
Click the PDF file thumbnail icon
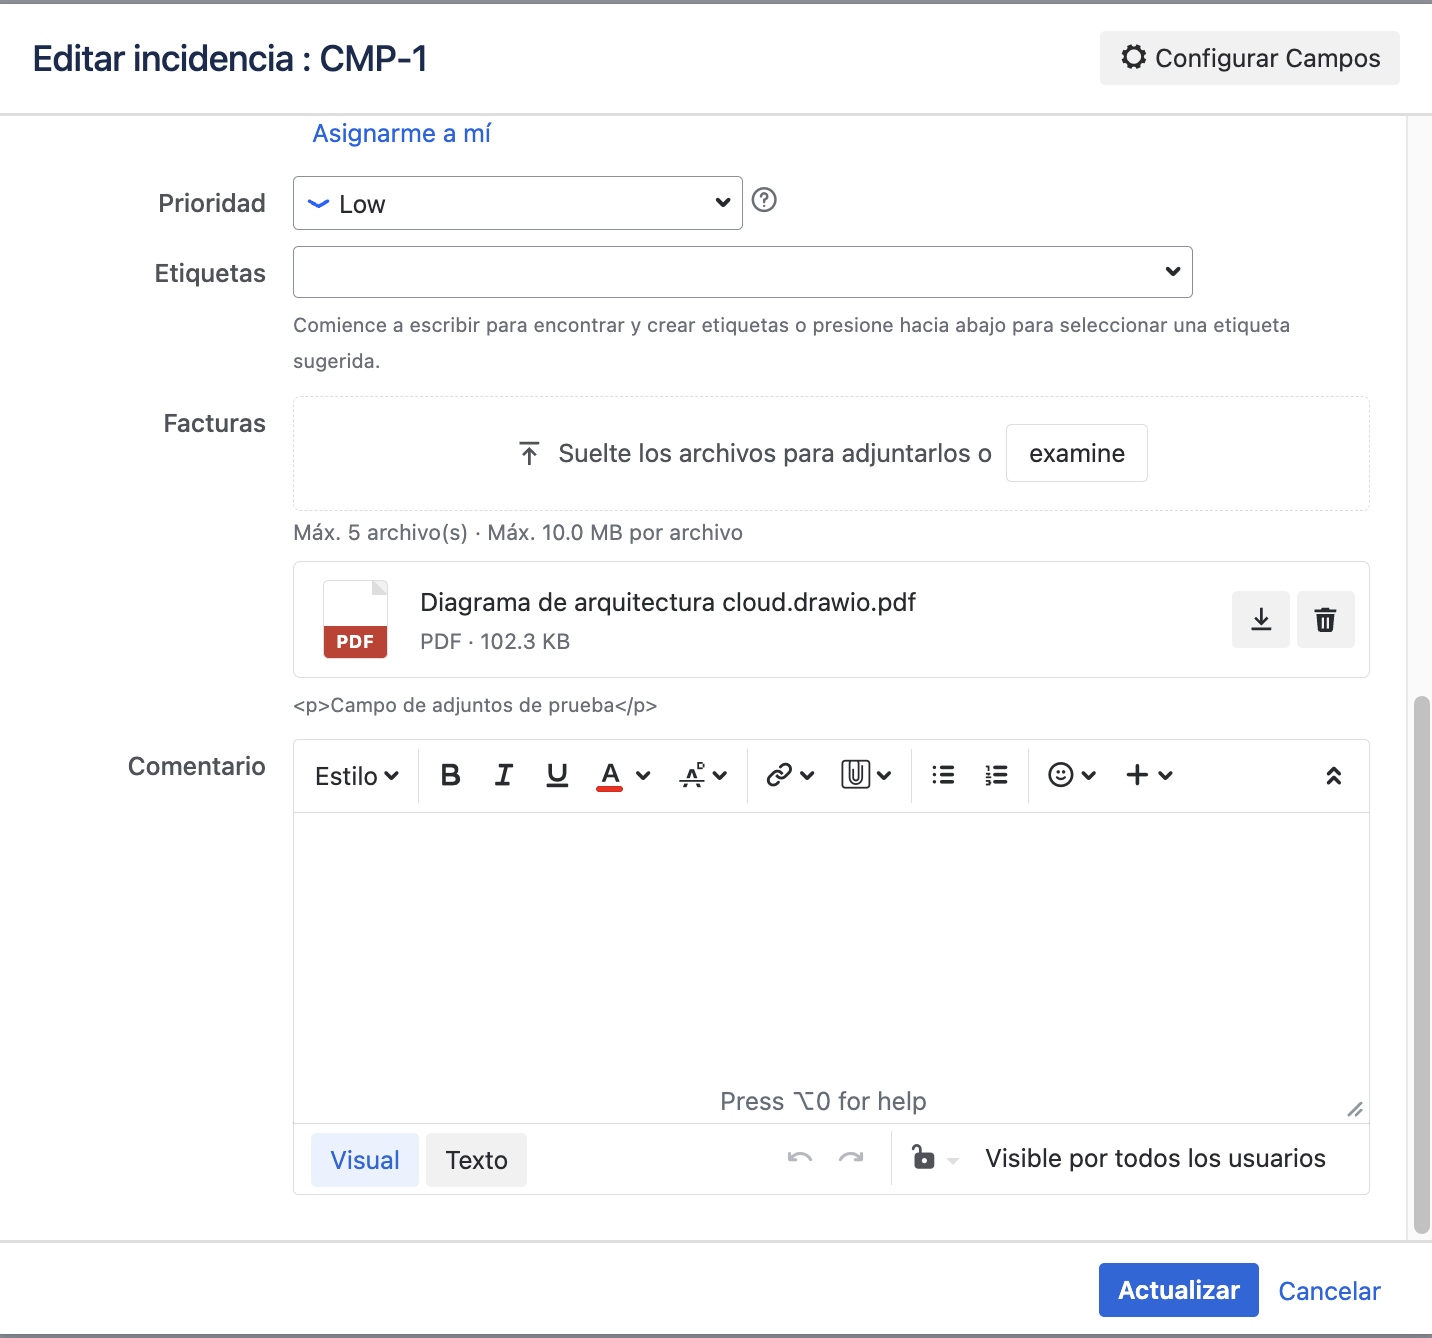[x=355, y=619]
